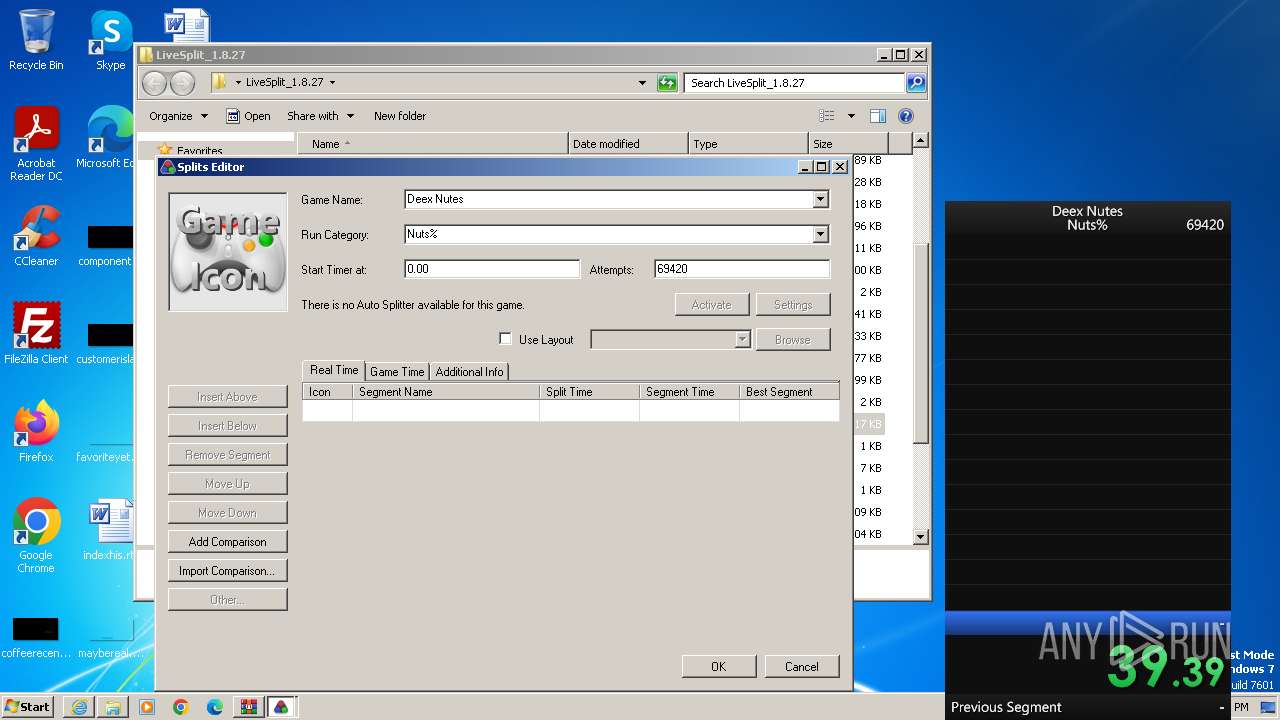Sort by the Date modified column
This screenshot has width=1280, height=720.
pyautogui.click(x=628, y=144)
